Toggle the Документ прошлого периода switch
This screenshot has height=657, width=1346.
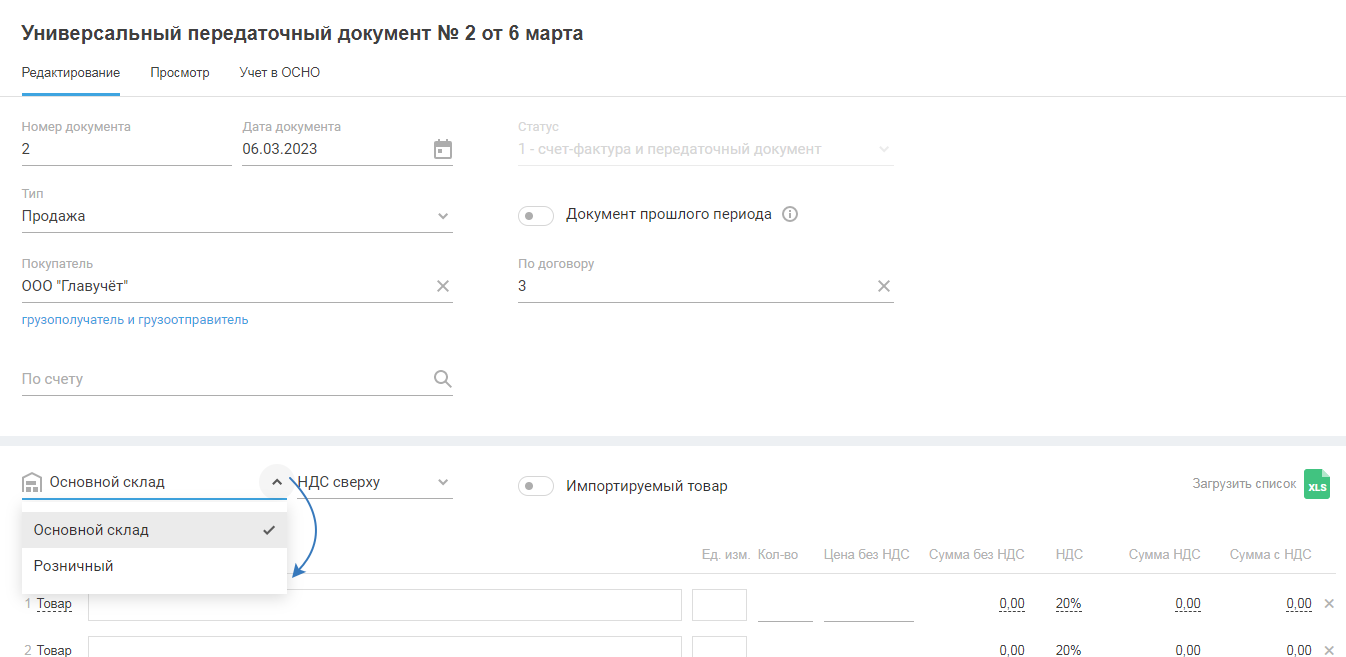pyautogui.click(x=536, y=216)
